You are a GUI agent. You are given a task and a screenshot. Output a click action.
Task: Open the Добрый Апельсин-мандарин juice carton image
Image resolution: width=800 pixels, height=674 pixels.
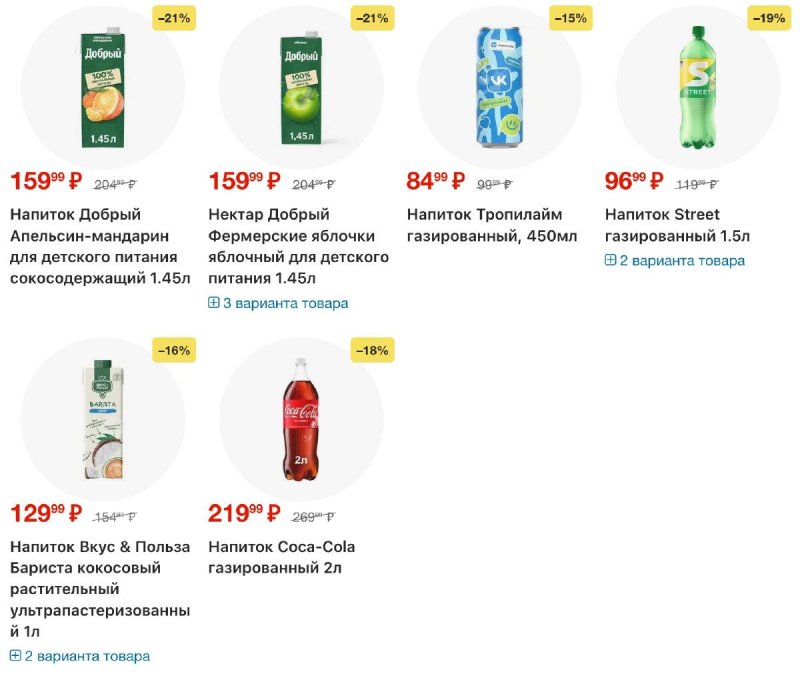coord(103,86)
